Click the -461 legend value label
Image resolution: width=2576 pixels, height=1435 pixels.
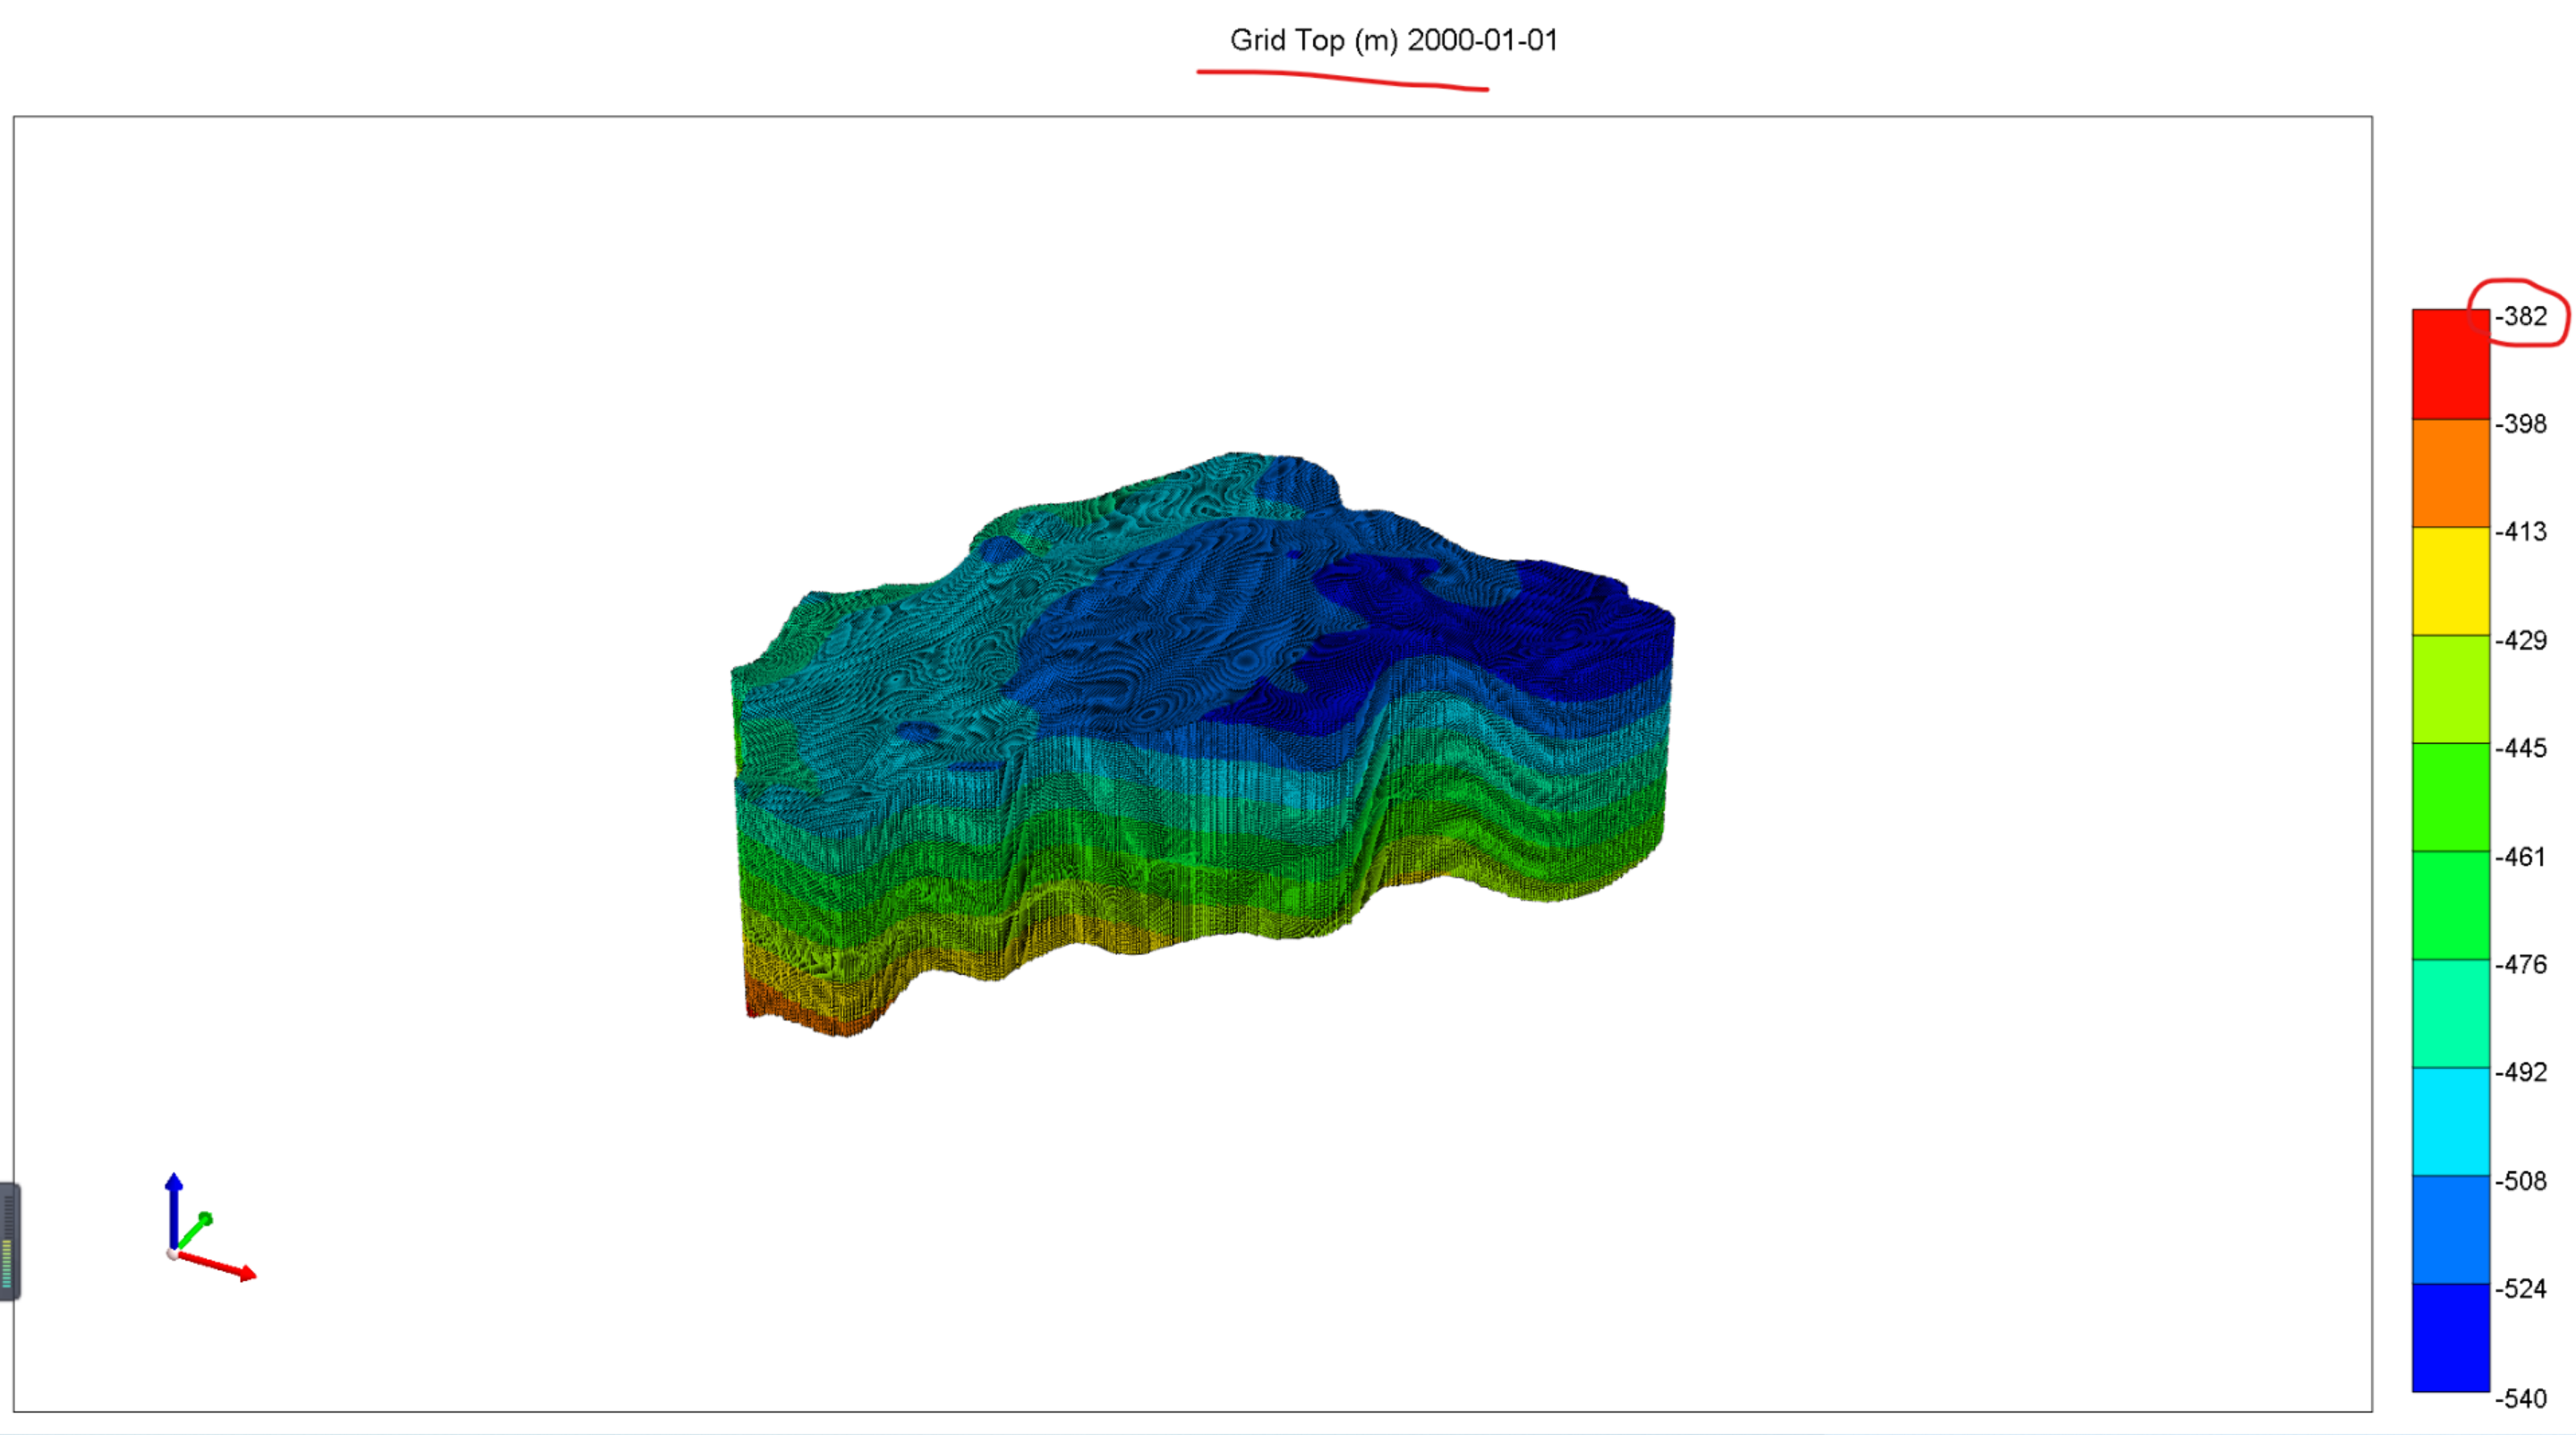(2520, 857)
